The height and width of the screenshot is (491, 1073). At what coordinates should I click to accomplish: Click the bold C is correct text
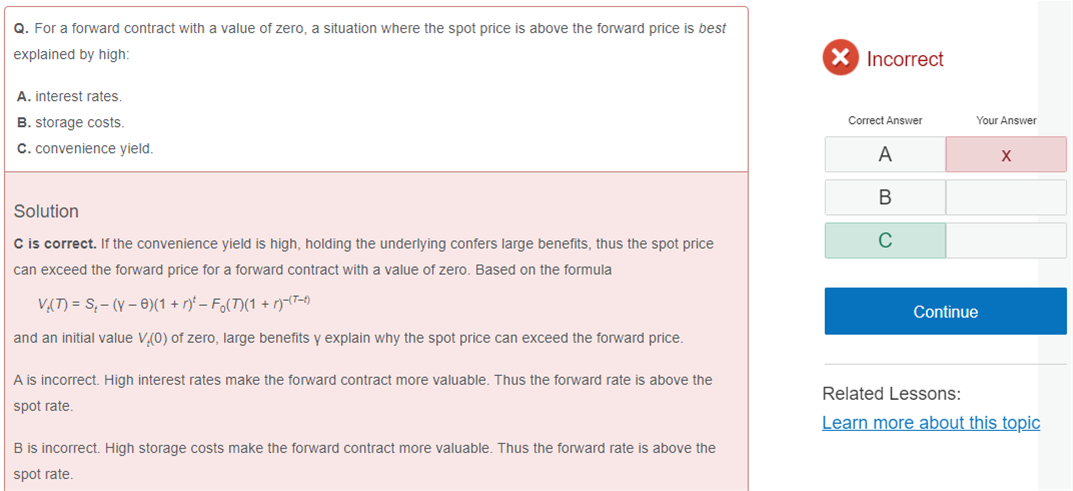[x=55, y=244]
